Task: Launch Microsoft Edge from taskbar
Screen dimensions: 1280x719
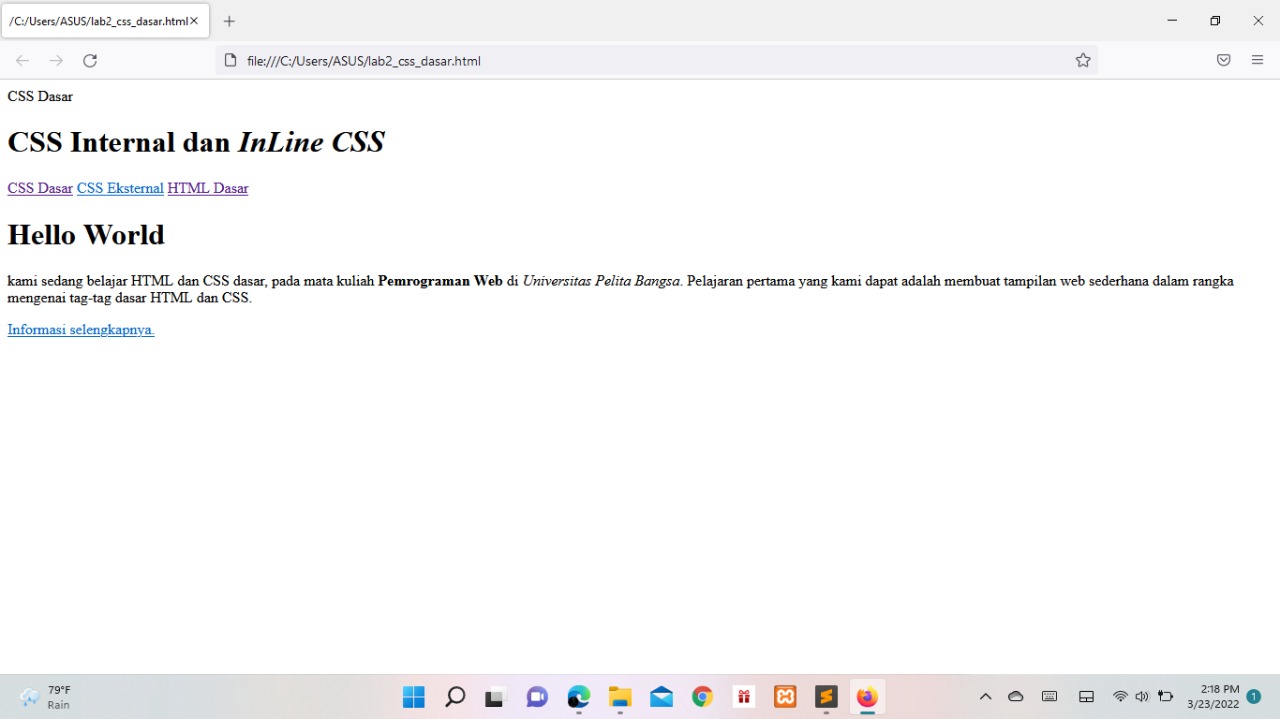Action: pyautogui.click(x=578, y=697)
